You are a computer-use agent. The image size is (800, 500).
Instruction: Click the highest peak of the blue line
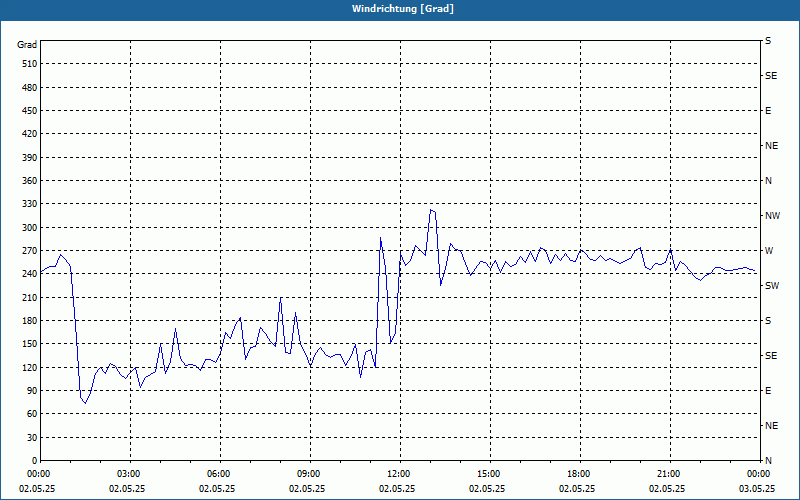[x=431, y=210]
